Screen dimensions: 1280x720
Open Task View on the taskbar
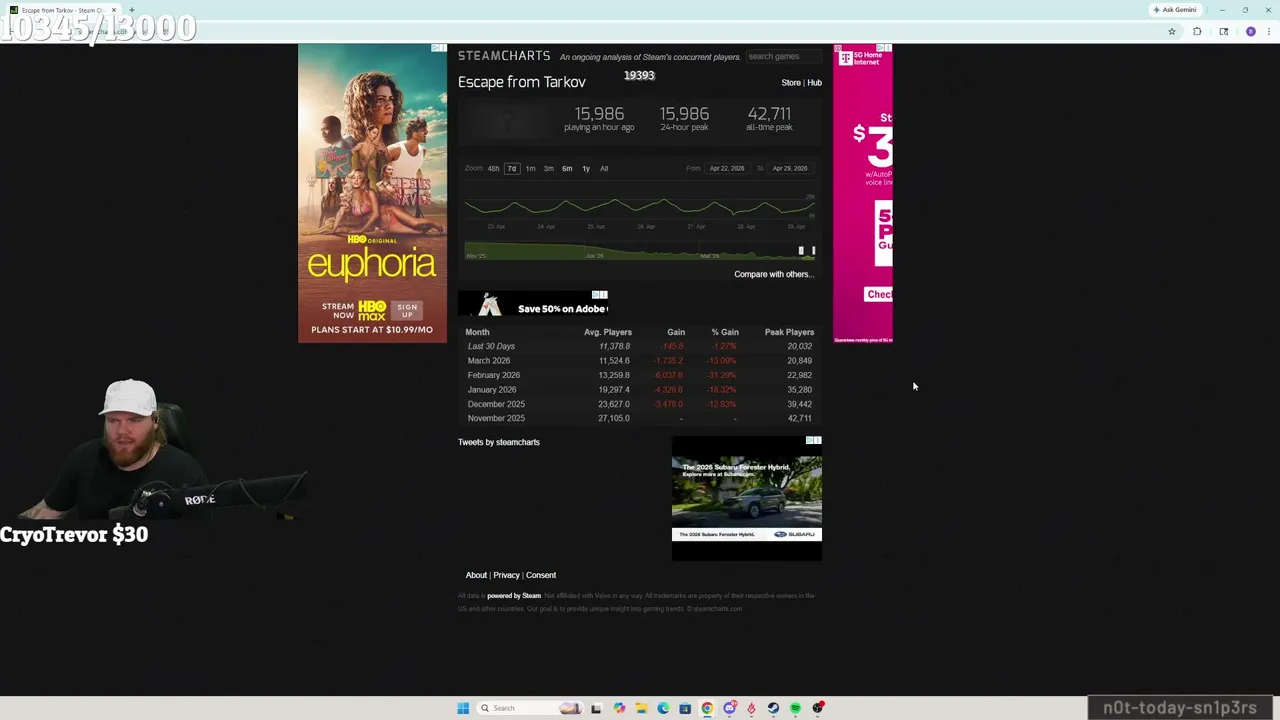[x=596, y=708]
